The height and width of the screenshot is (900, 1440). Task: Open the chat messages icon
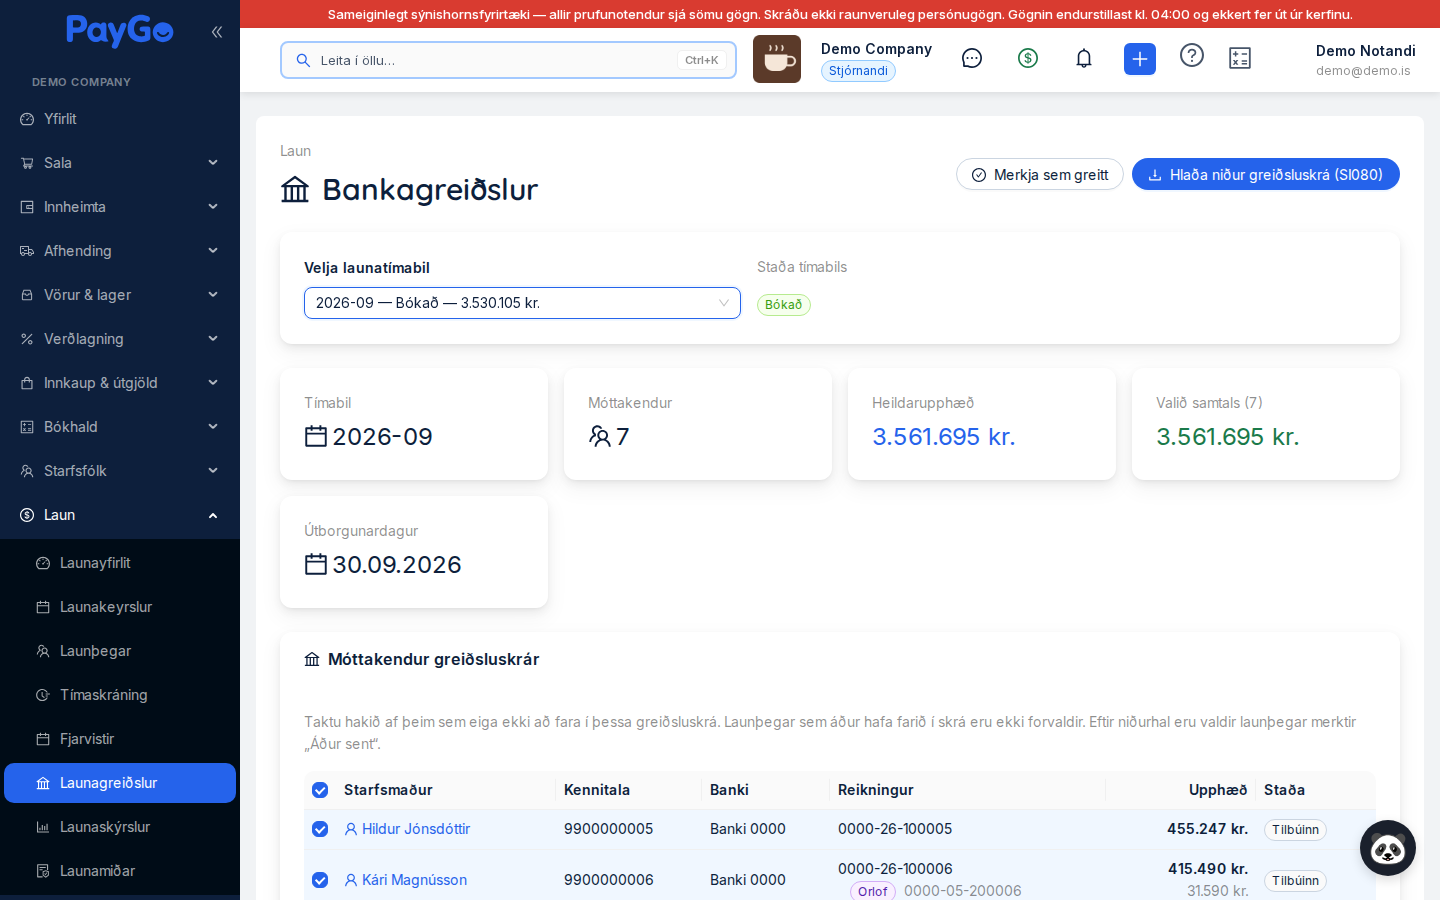point(972,59)
